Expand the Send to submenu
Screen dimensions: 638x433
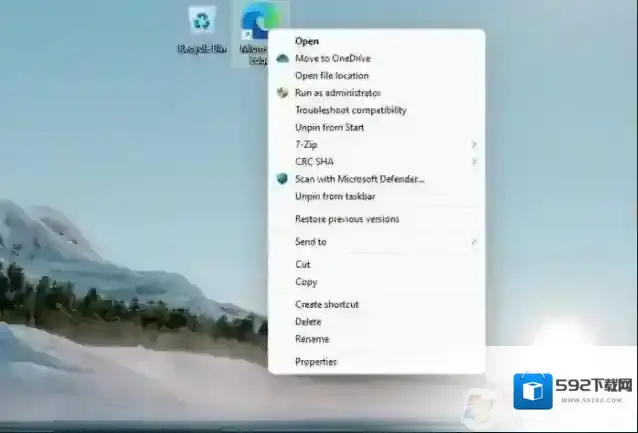311,241
